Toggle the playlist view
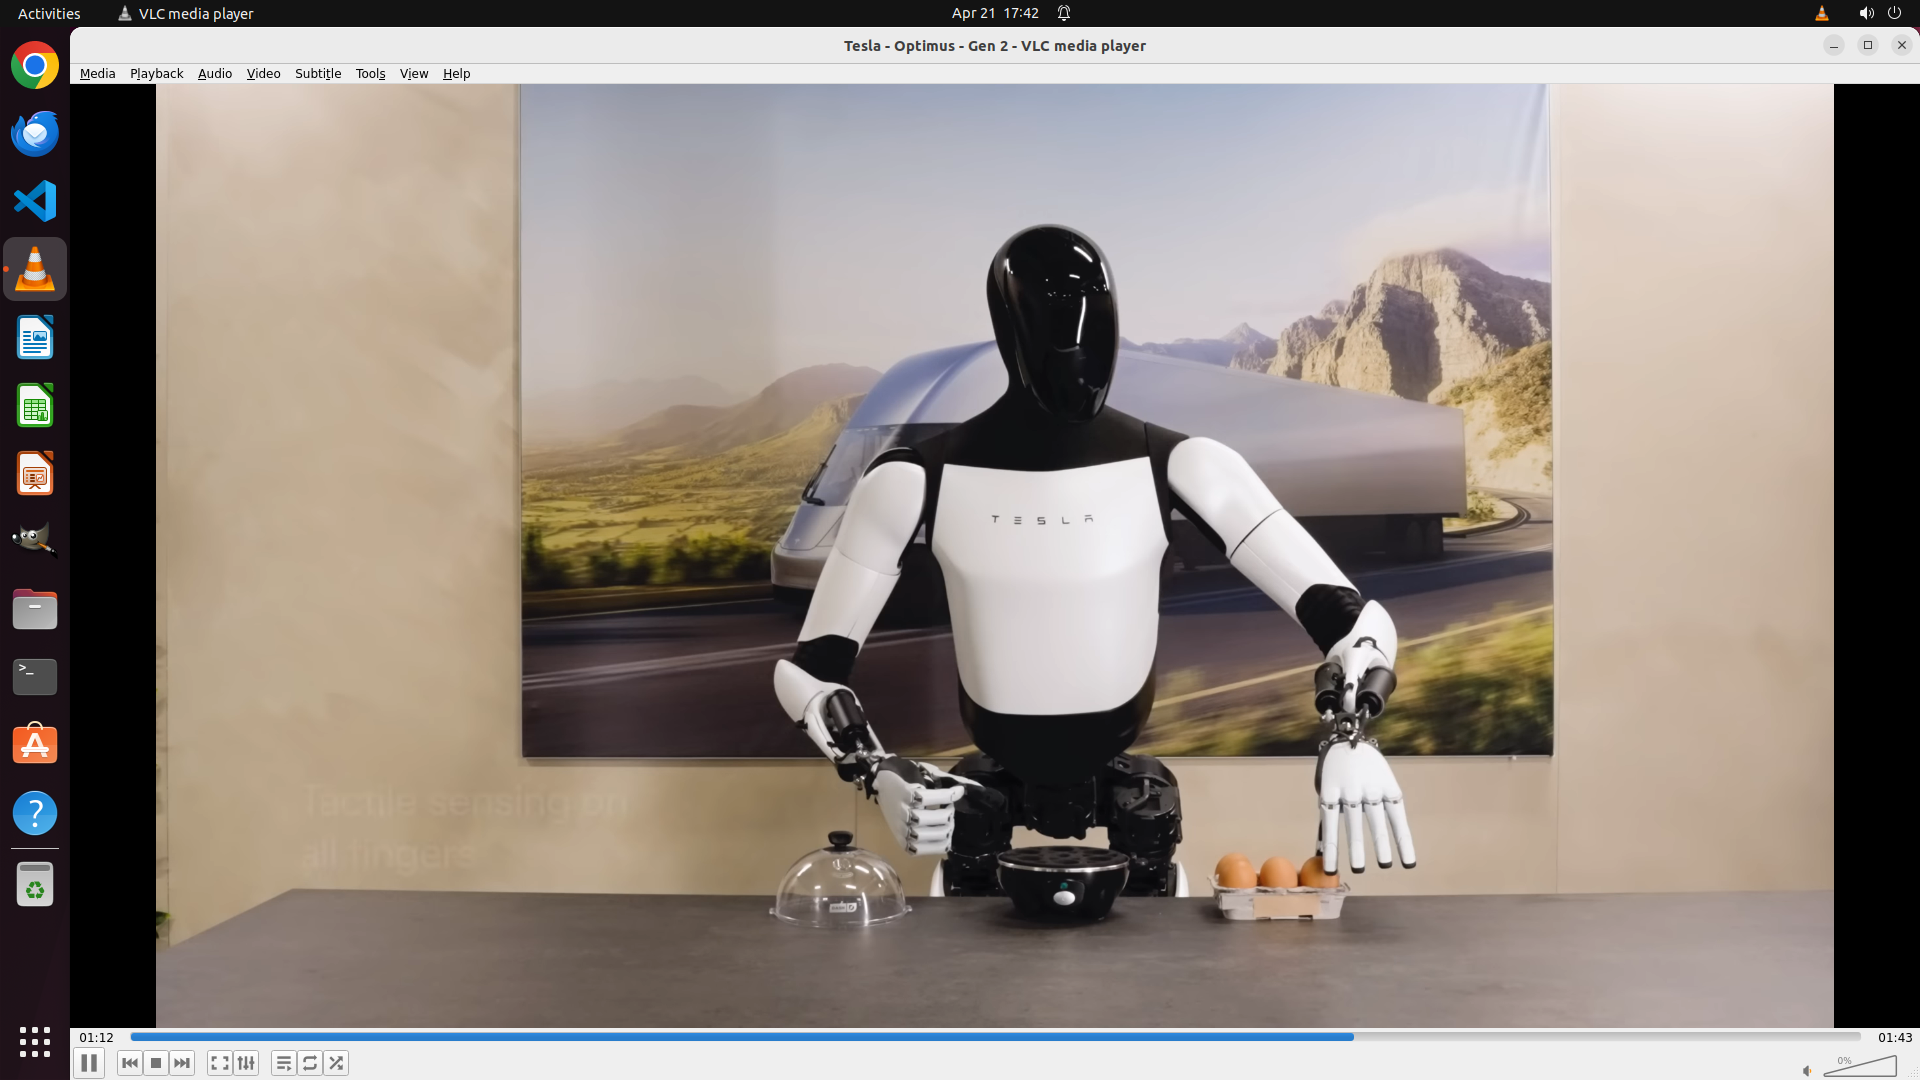Screen dimensions: 1920x1080 (283, 1063)
